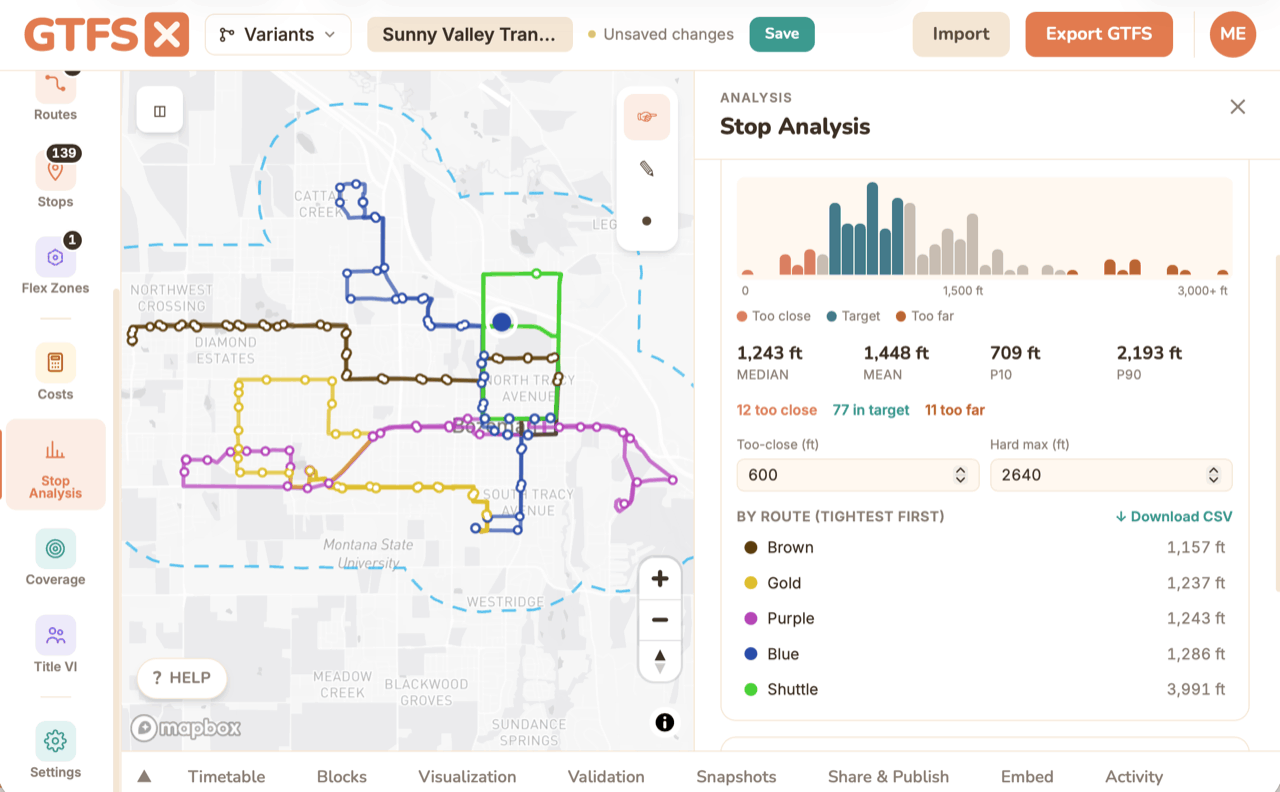Viewport: 1280px width, 792px height.
Task: Open the Variants dropdown
Action: click(278, 35)
